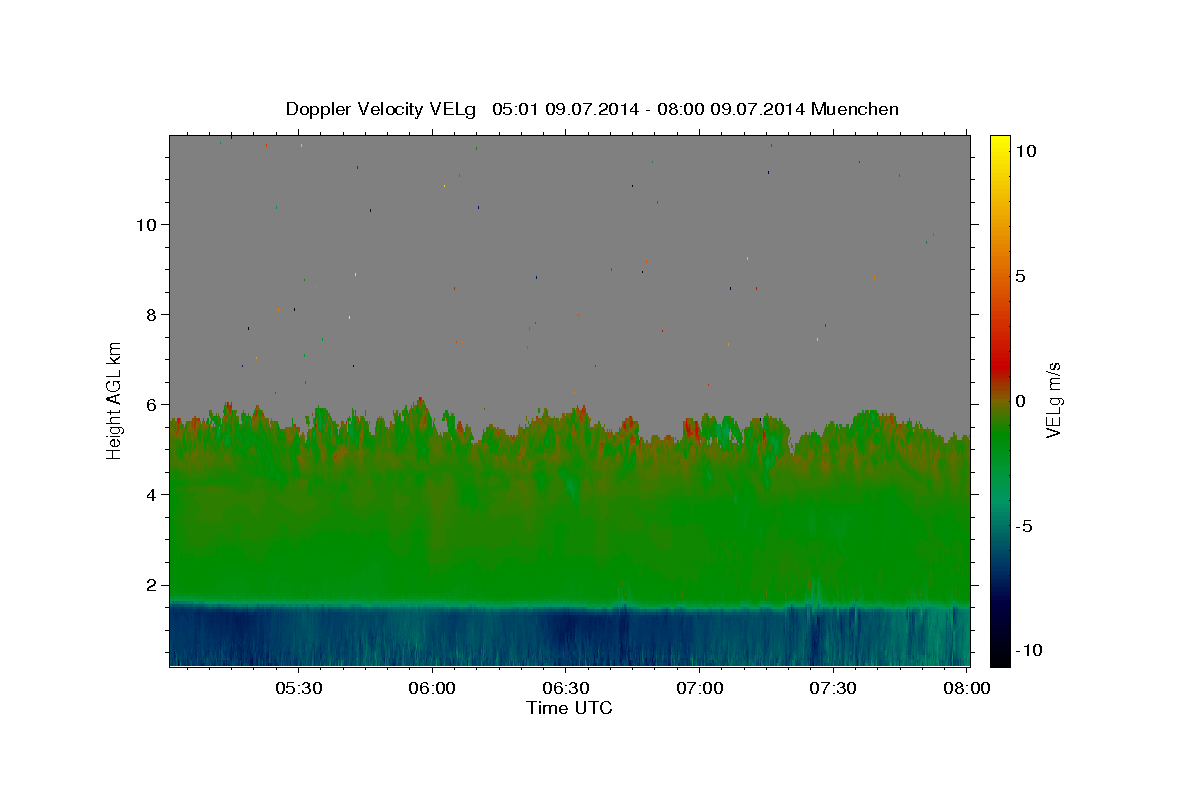Click the plot title 'Doppler Velocity VELg'
The width and height of the screenshot is (1200, 800).
point(383,109)
